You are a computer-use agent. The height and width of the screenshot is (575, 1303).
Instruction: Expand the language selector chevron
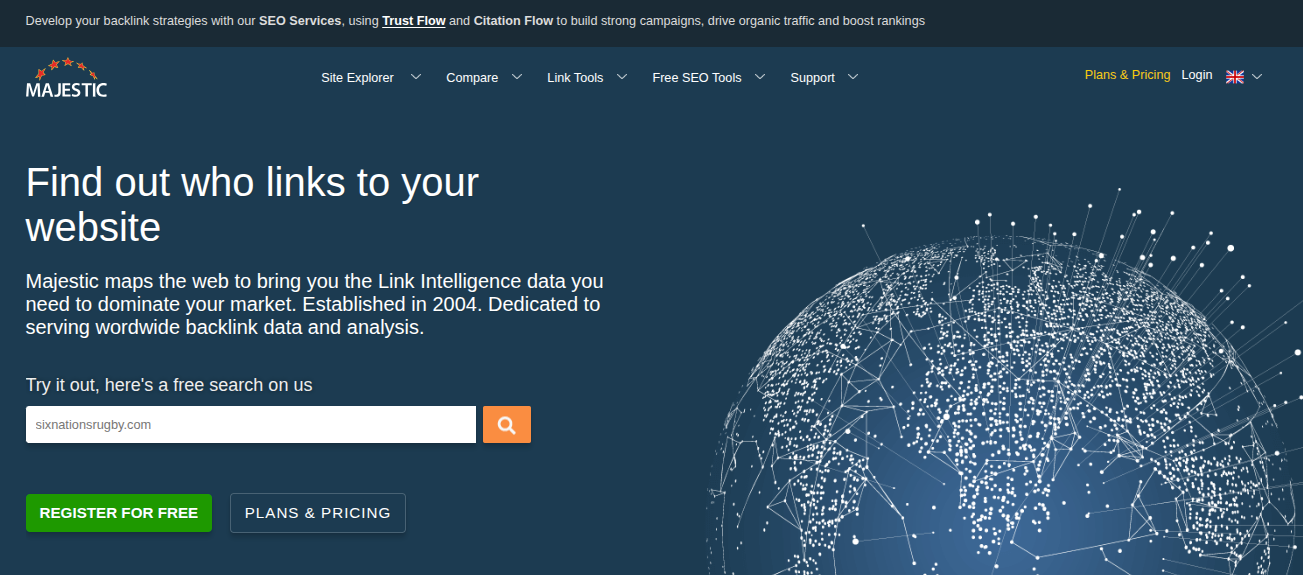(x=1257, y=76)
